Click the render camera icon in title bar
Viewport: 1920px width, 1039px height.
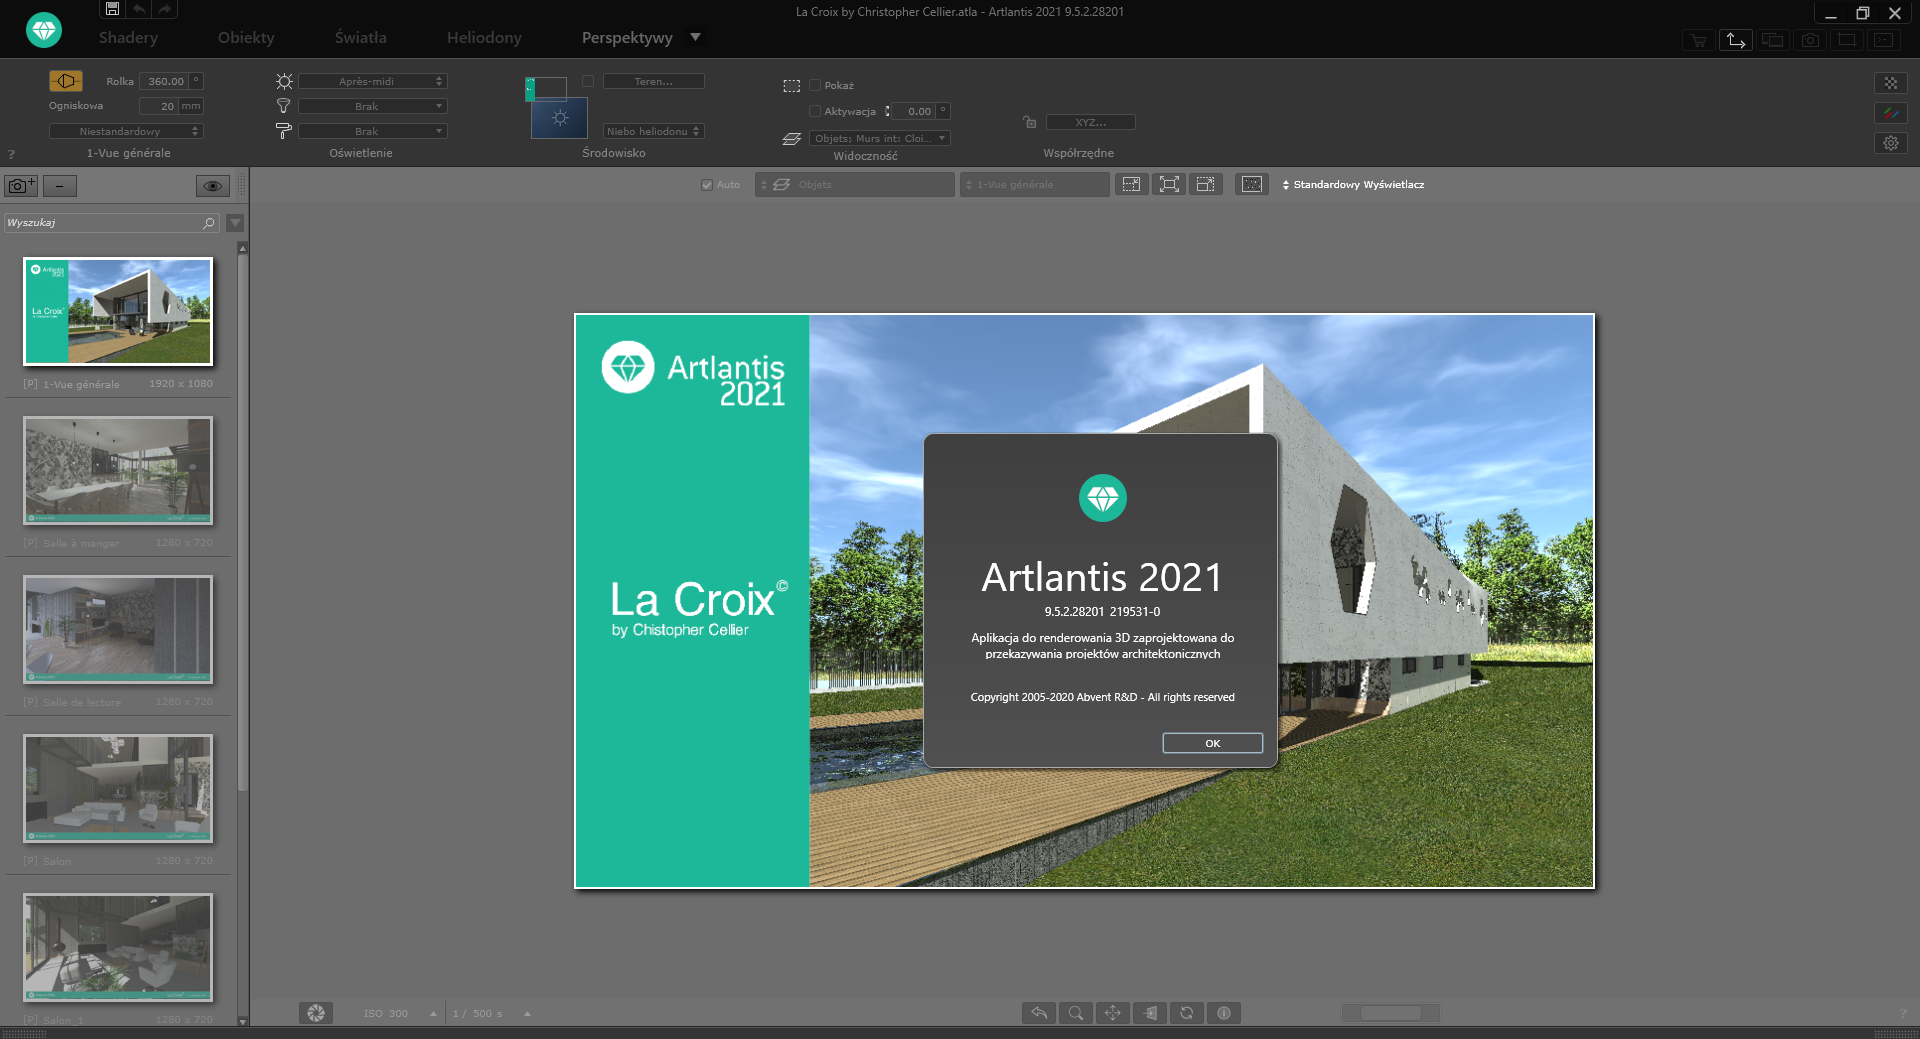coord(1810,40)
